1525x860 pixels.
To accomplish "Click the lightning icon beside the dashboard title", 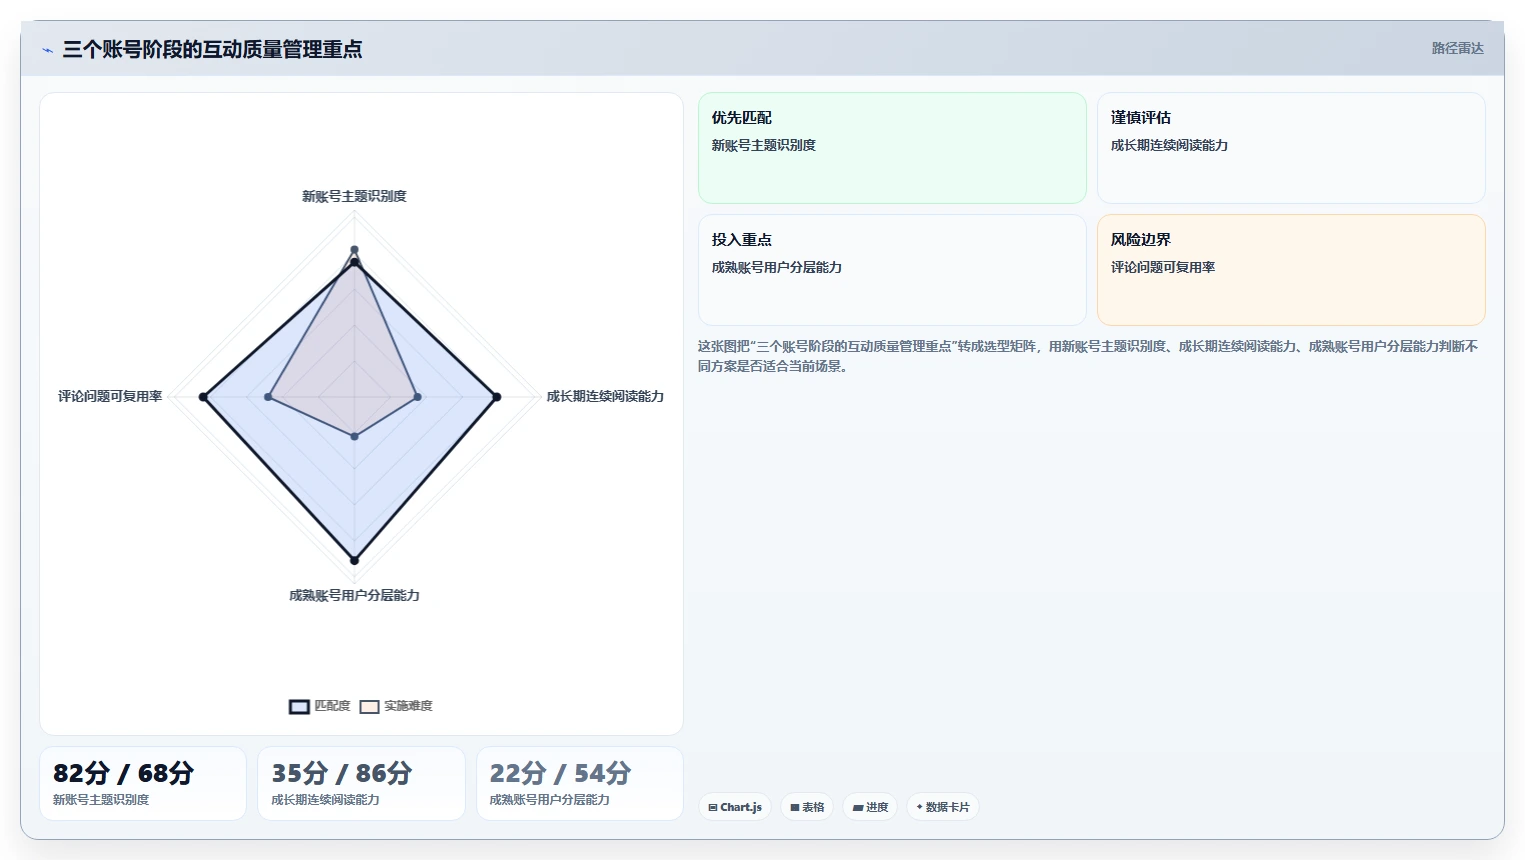I will pyautogui.click(x=47, y=50).
